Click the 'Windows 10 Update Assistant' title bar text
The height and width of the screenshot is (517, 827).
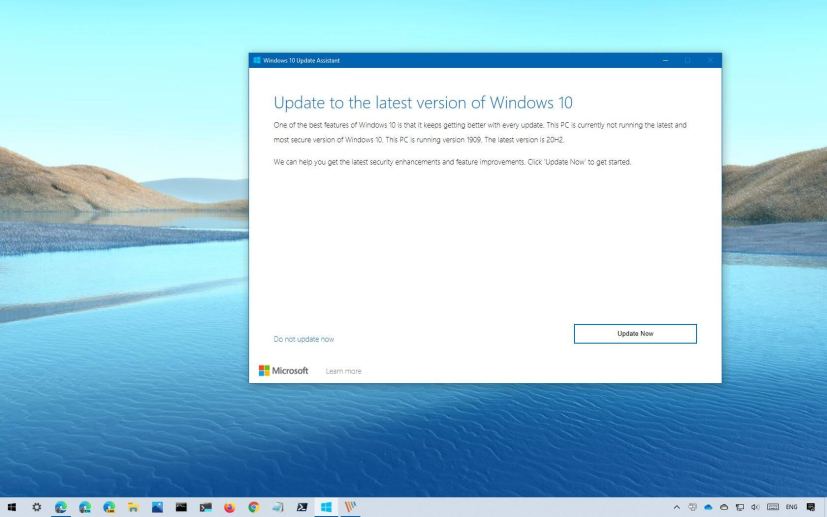tap(301, 60)
